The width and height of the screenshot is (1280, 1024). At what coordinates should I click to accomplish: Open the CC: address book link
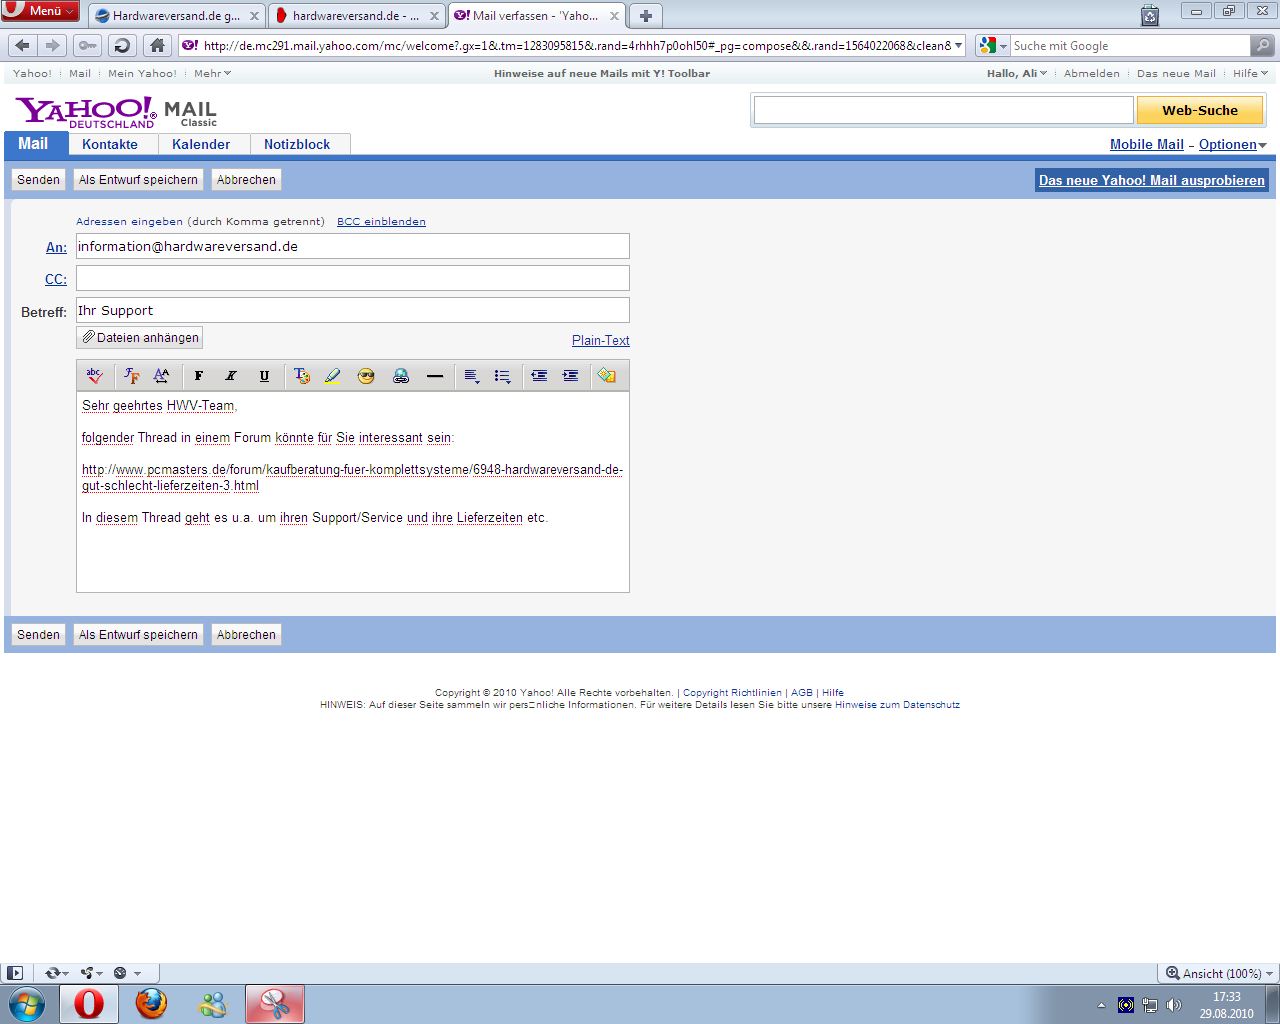click(56, 279)
